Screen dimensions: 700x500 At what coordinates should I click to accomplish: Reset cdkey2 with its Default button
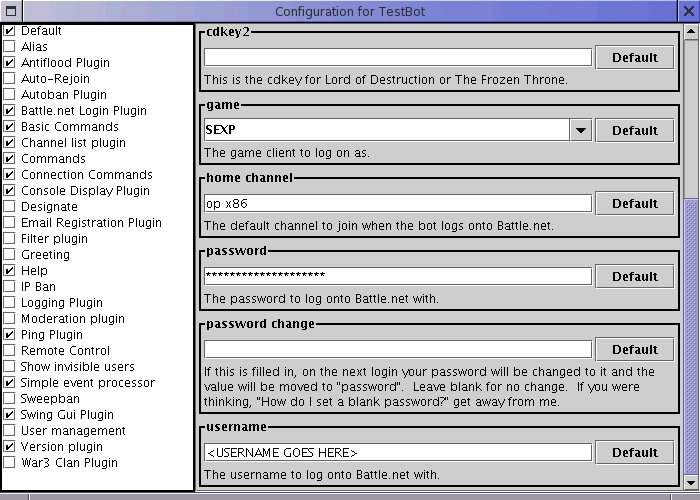click(634, 58)
